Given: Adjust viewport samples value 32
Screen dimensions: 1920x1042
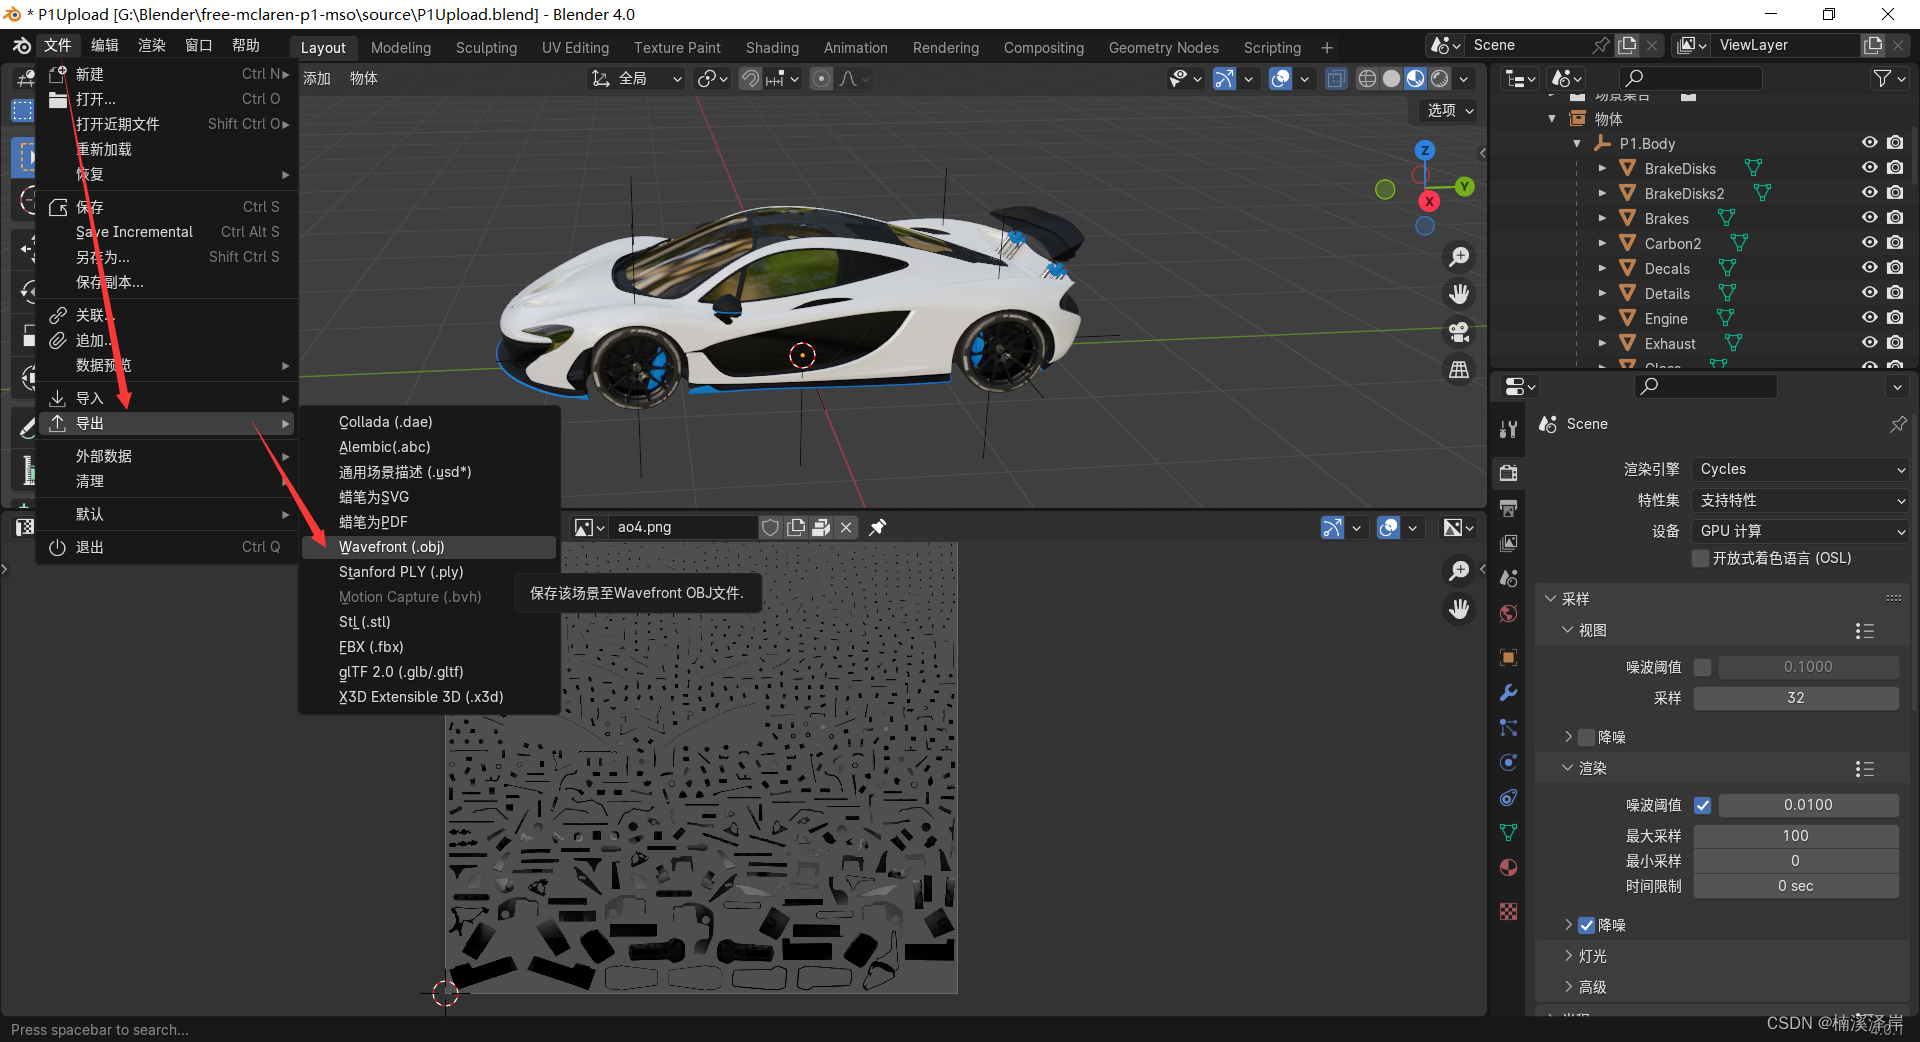Looking at the screenshot, I should 1796,698.
